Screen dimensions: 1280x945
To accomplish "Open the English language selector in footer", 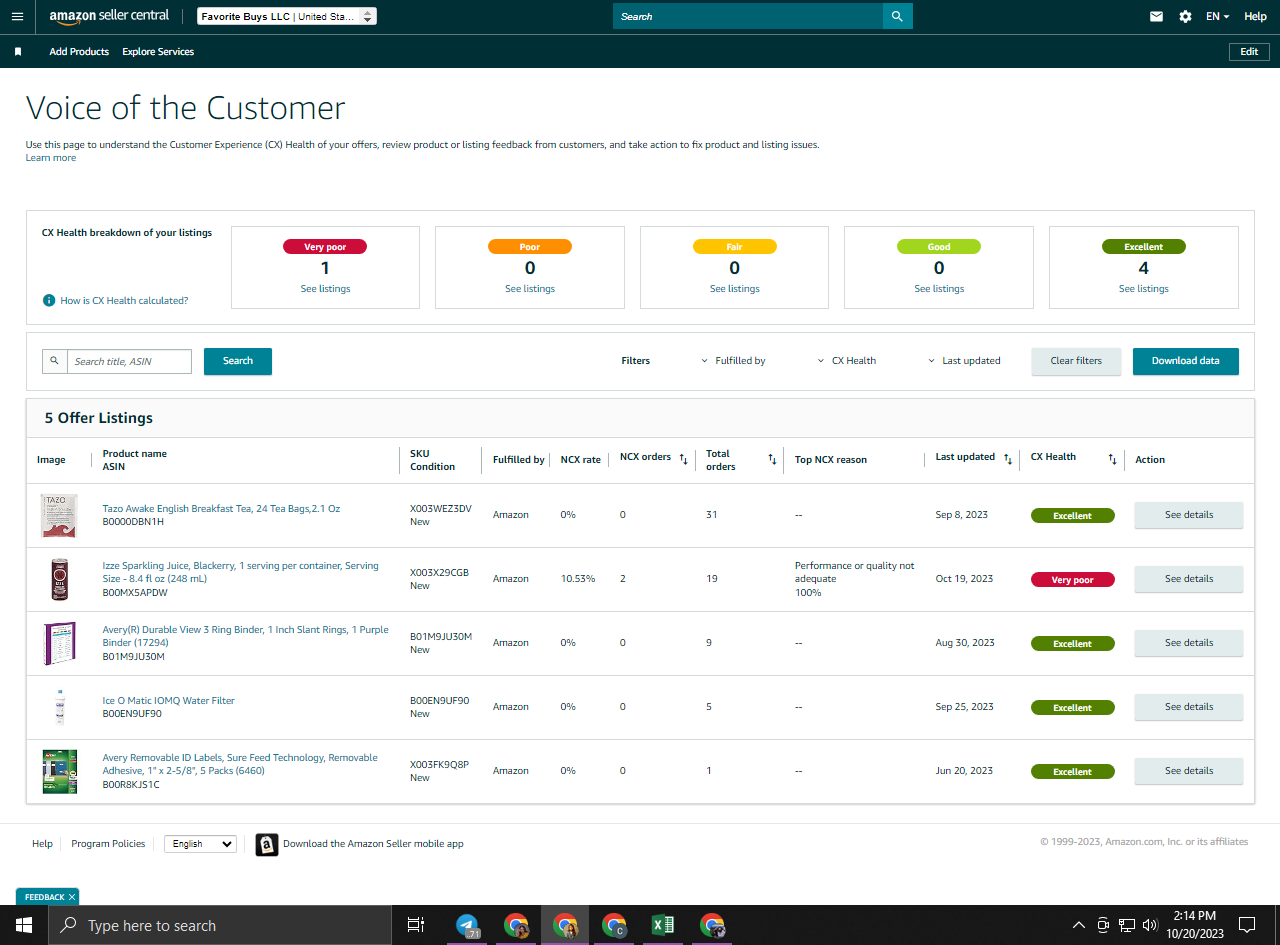I will (200, 844).
